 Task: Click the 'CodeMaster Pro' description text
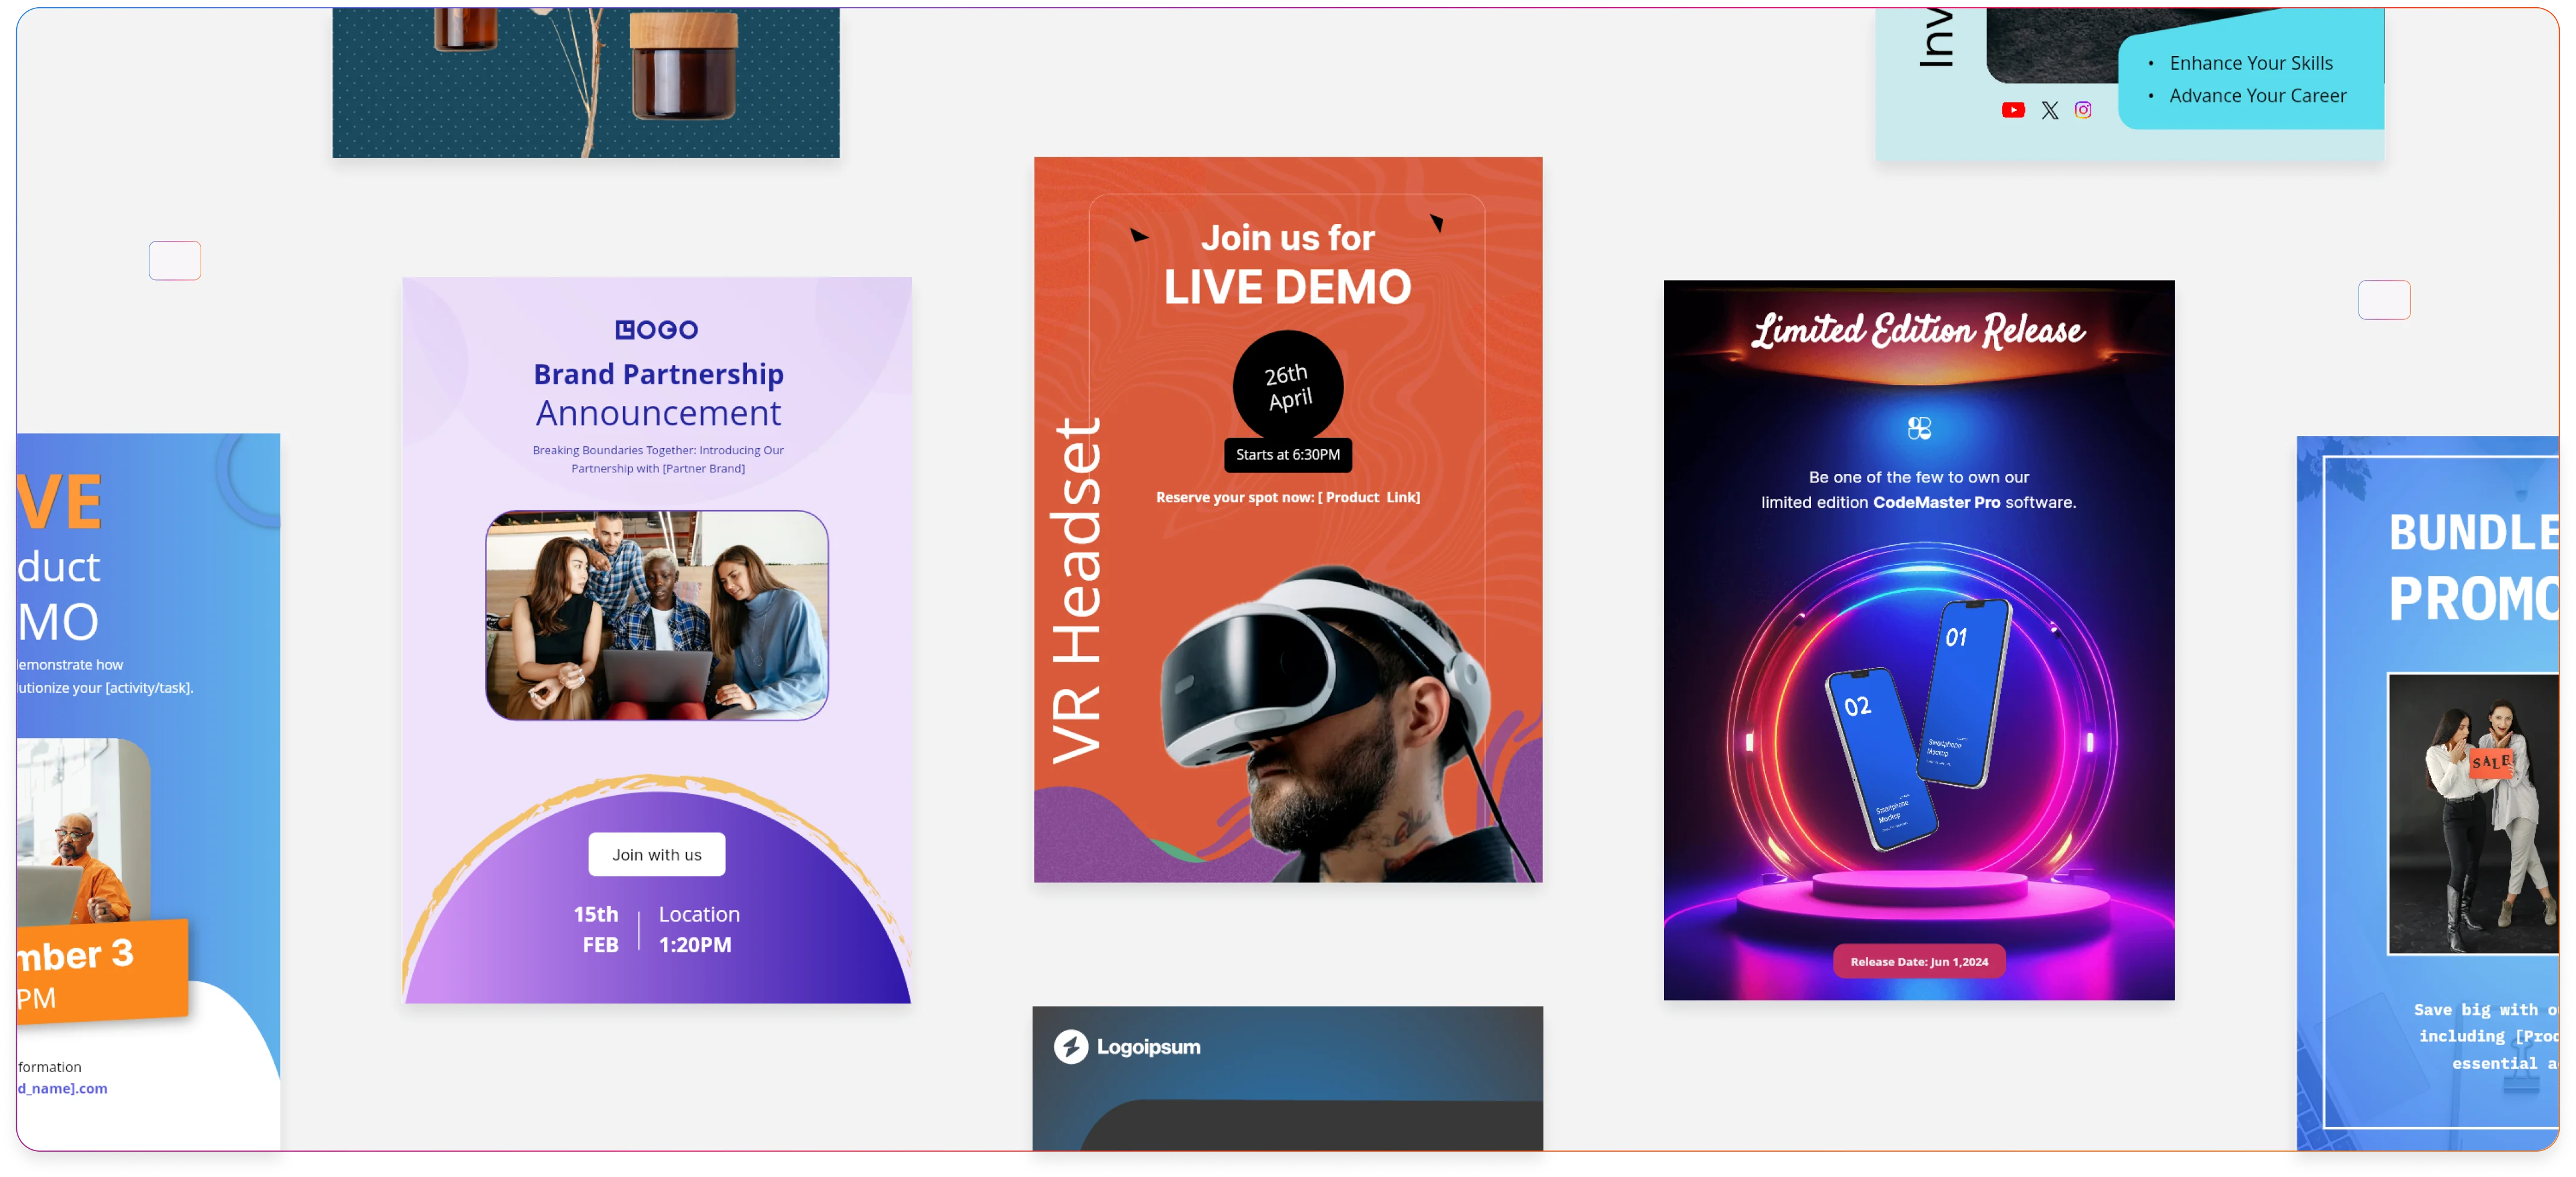tap(1918, 490)
